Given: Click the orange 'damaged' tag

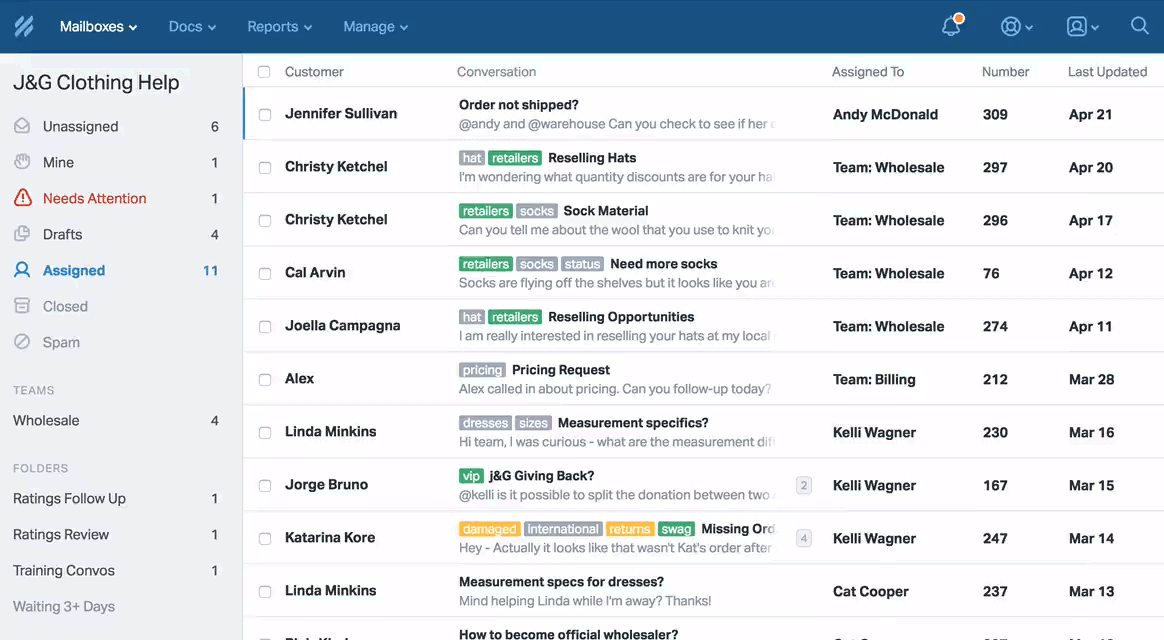Looking at the screenshot, I should [x=489, y=529].
